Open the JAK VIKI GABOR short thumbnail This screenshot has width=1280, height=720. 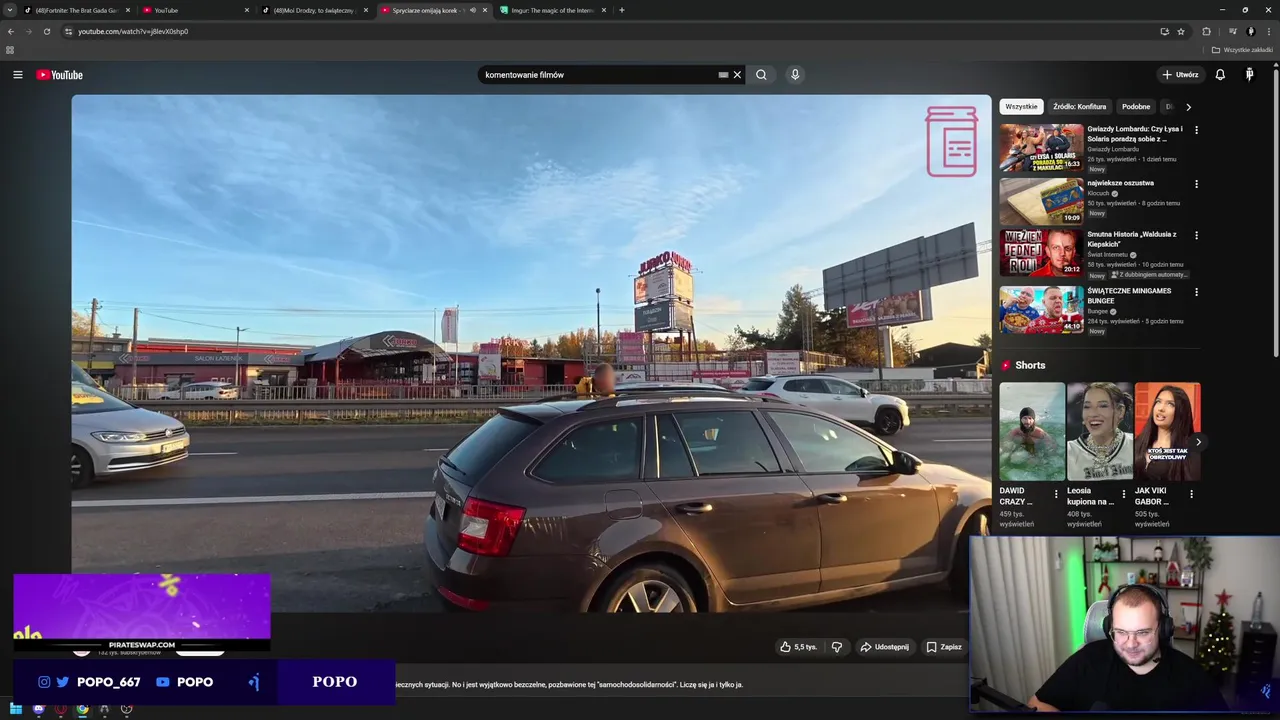point(1167,432)
